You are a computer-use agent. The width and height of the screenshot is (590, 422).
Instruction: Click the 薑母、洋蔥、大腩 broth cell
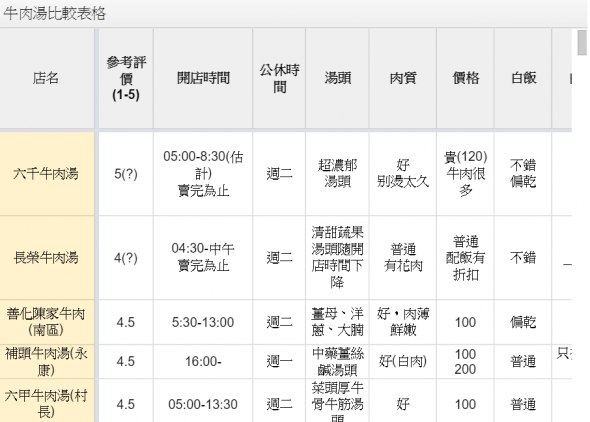pos(338,322)
